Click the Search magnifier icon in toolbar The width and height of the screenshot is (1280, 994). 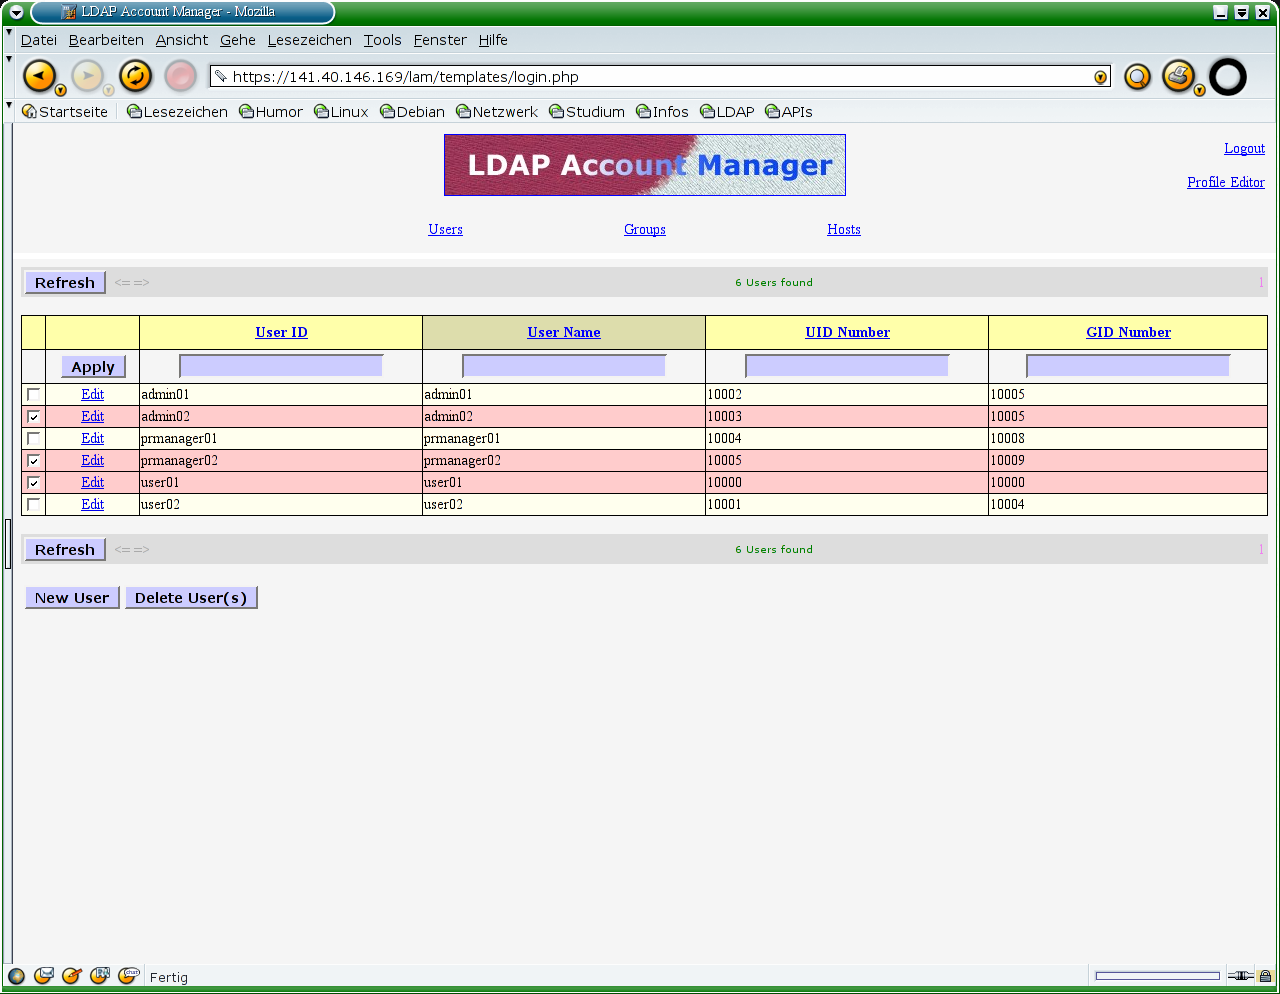point(1138,77)
